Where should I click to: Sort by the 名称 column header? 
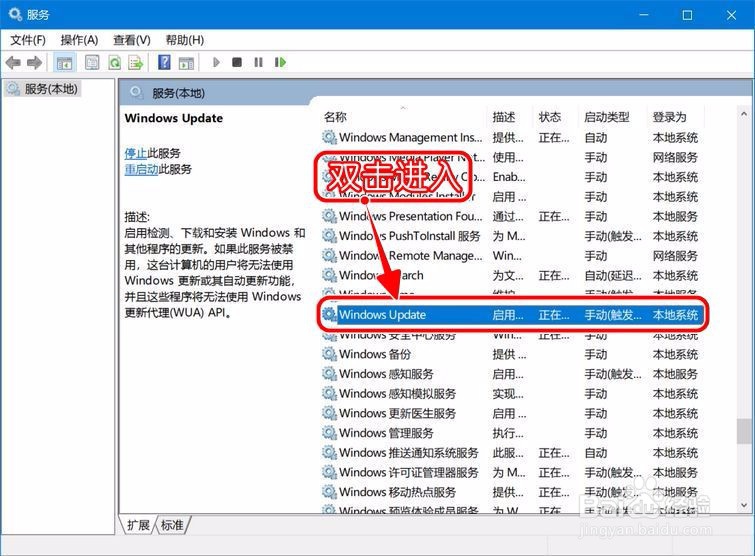(x=336, y=117)
